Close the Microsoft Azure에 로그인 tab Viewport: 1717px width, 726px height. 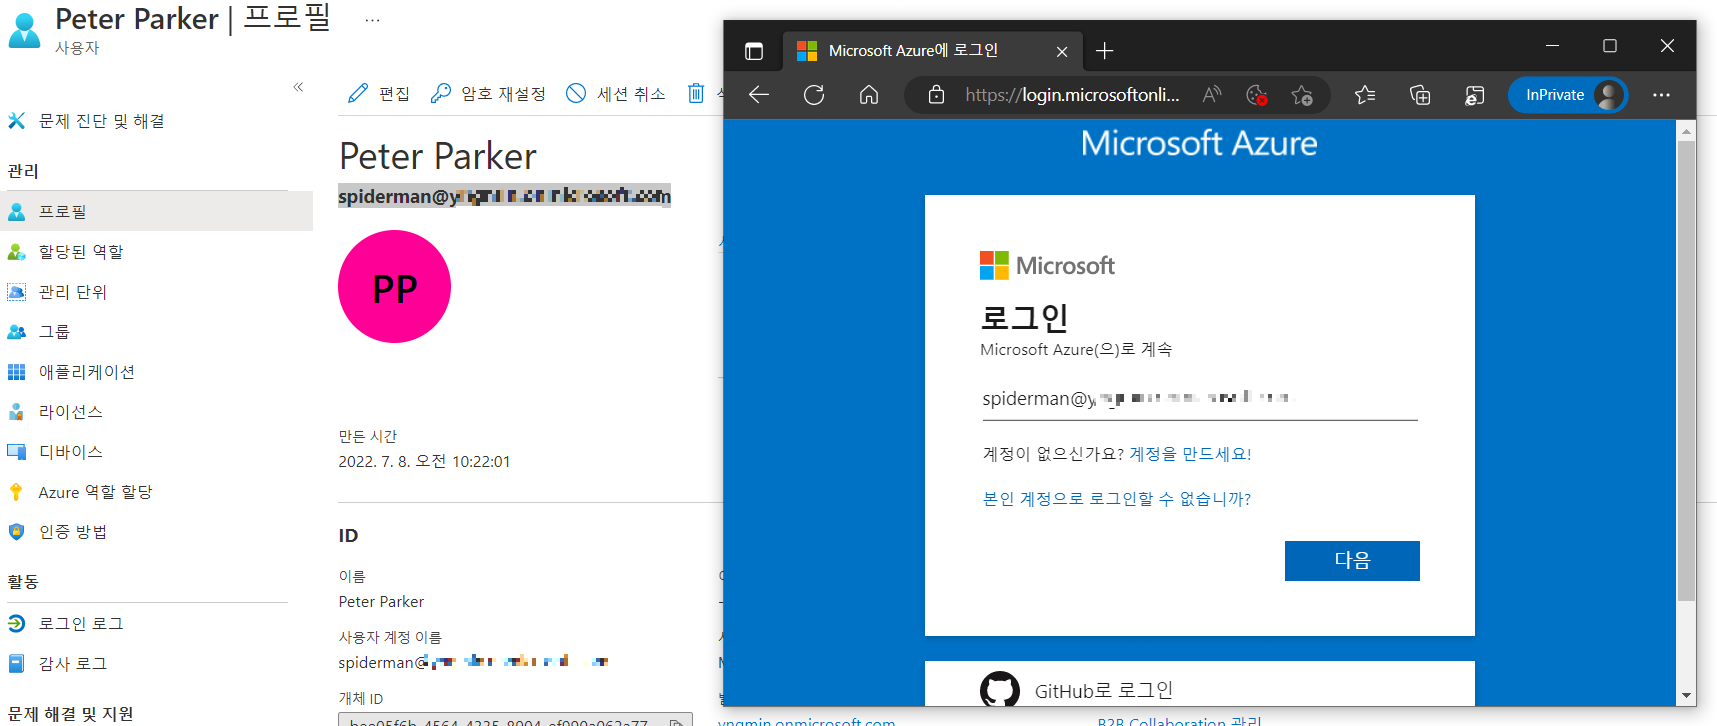pyautogui.click(x=1062, y=51)
